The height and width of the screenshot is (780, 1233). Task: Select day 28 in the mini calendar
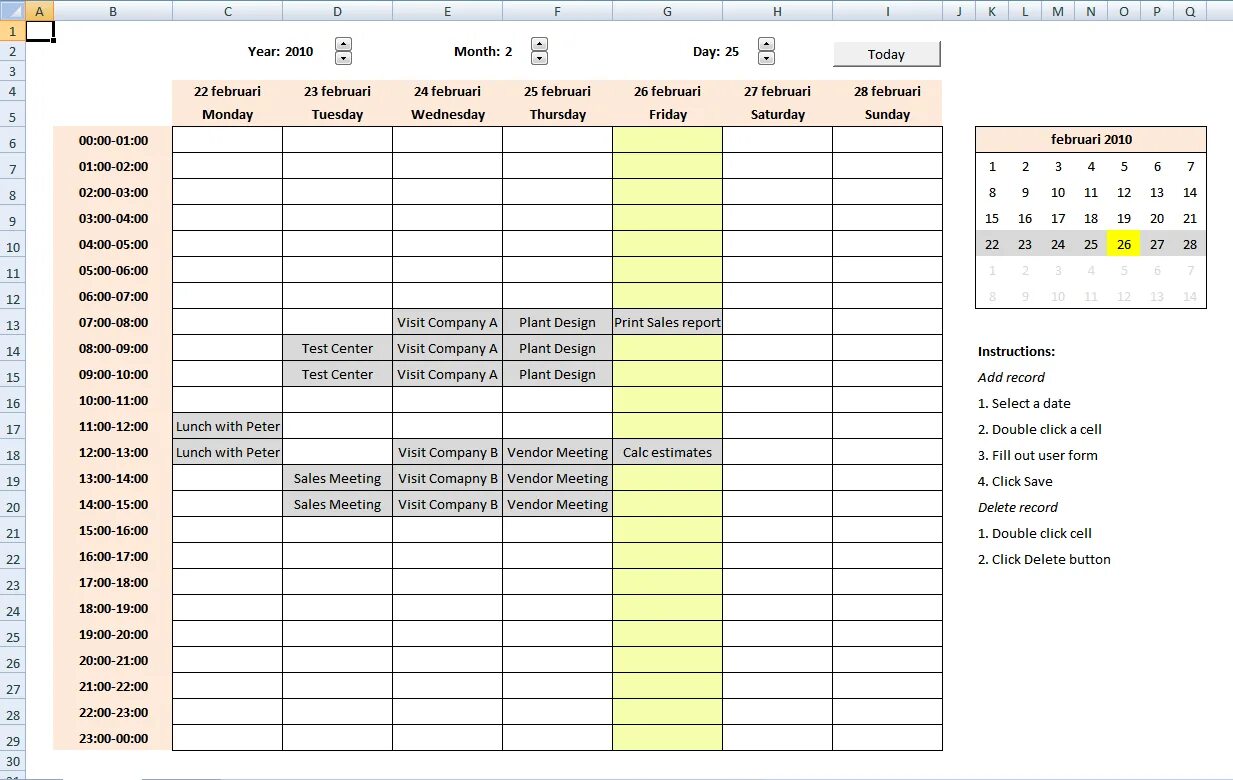coord(1190,244)
